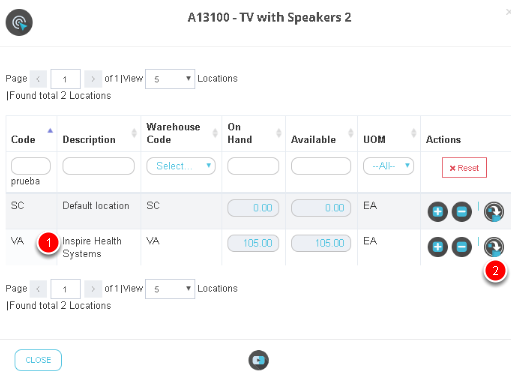Reset the table filters
The height and width of the screenshot is (375, 511).
464,168
